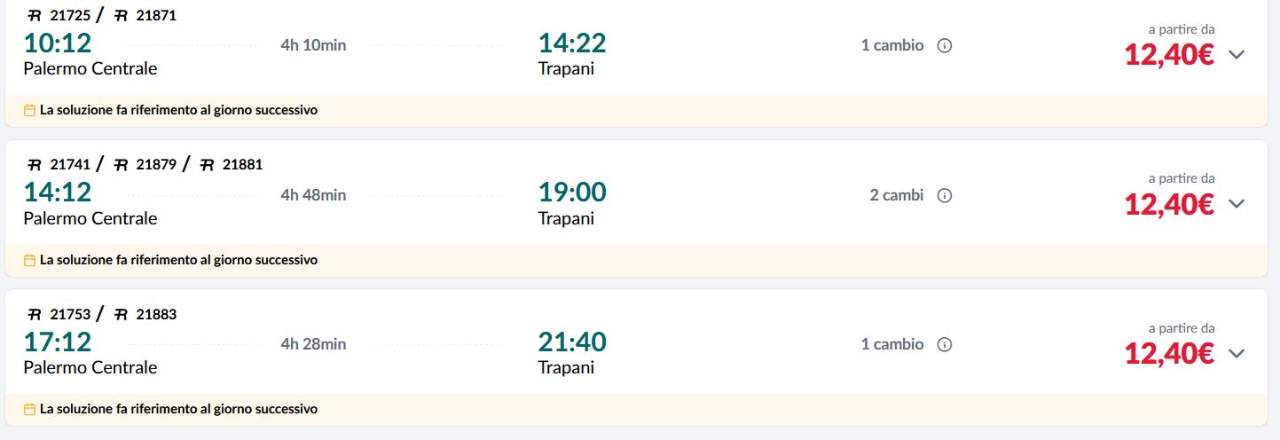
Task: Click calendar icon in 14:12 trip's next-day notice
Action: coord(29,260)
